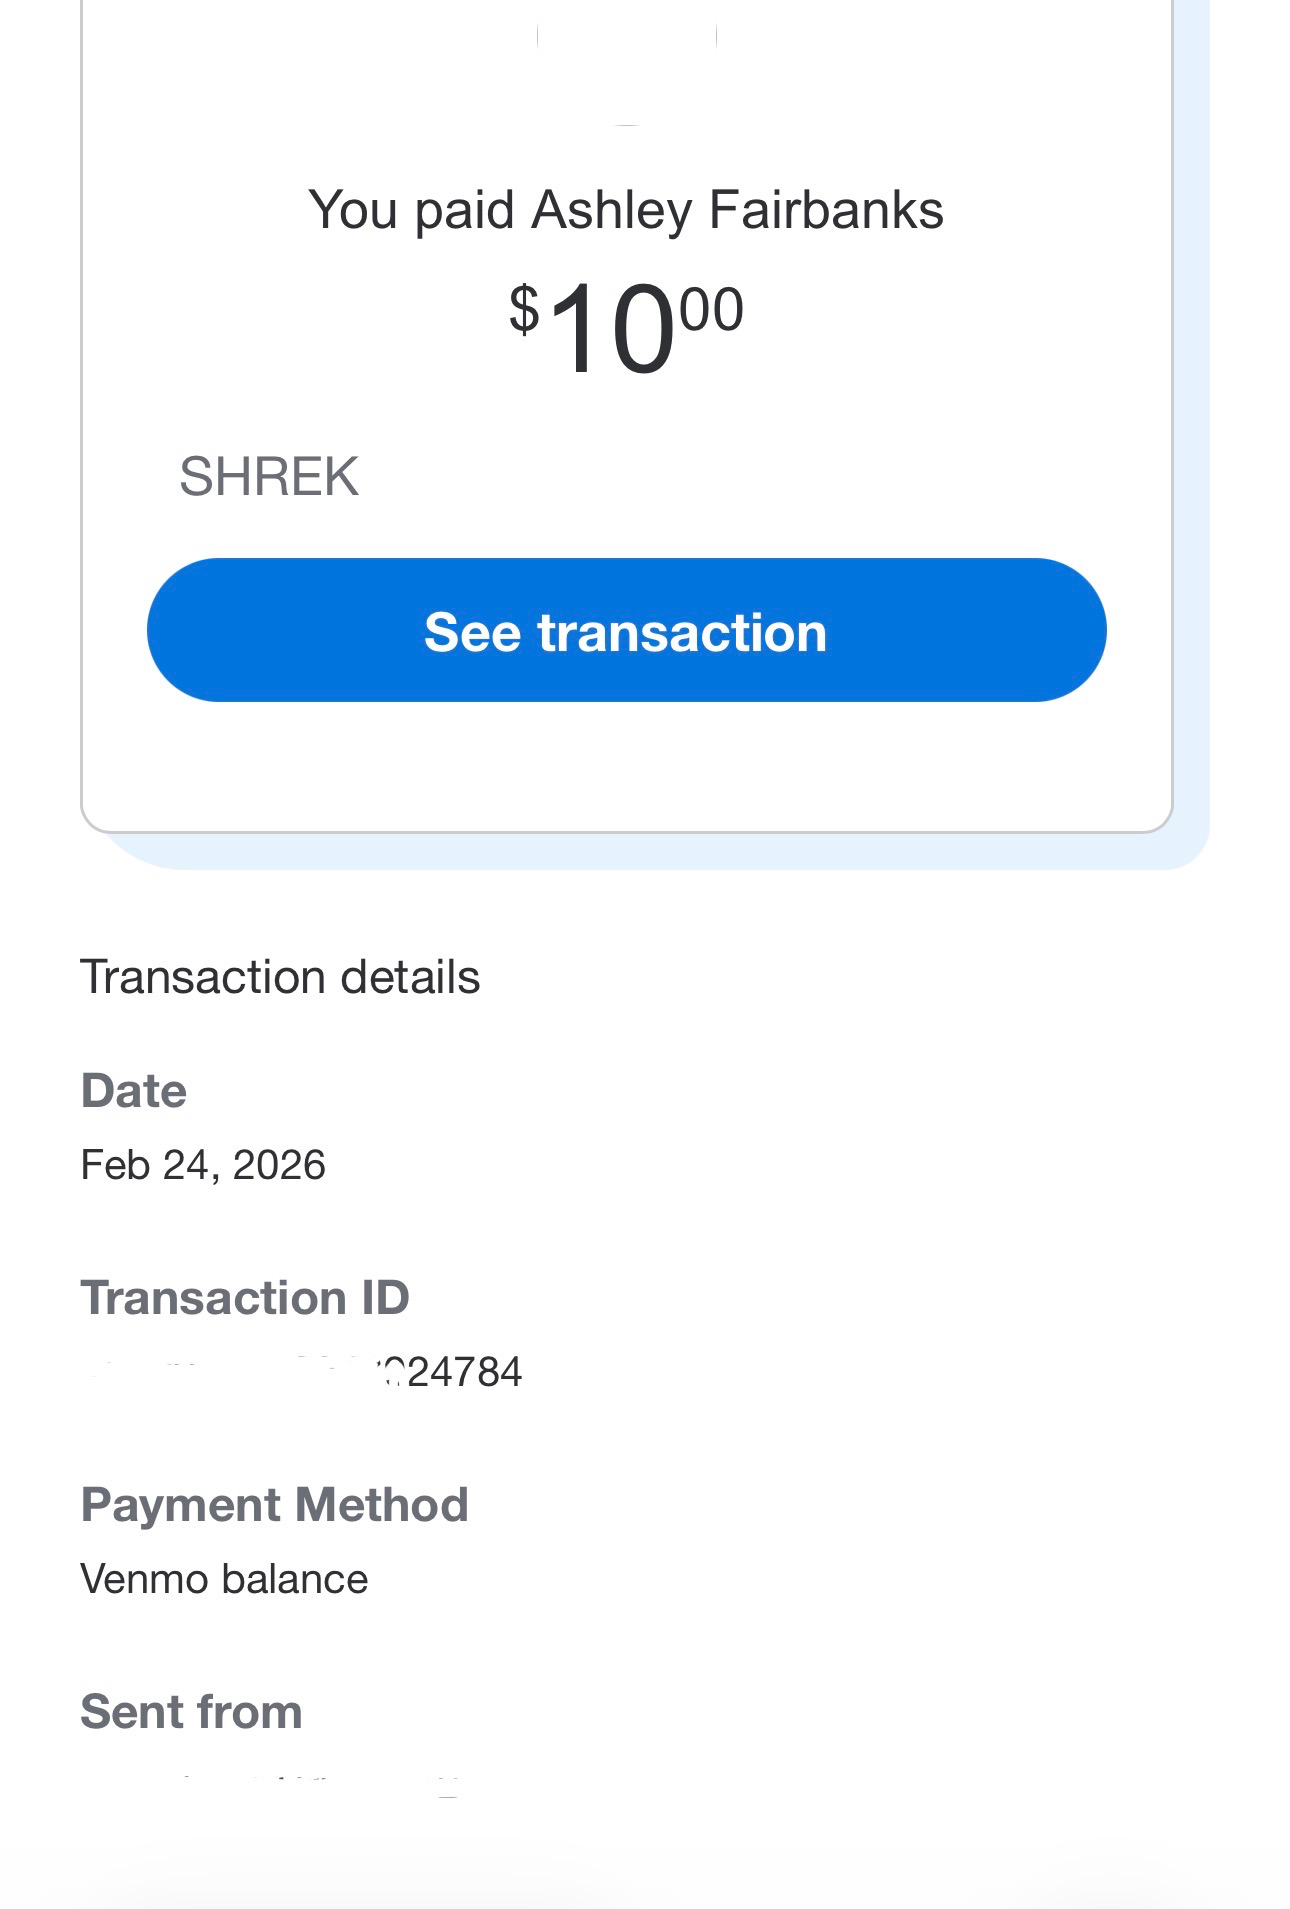Click the large "10" amount digits

[x=612, y=330]
